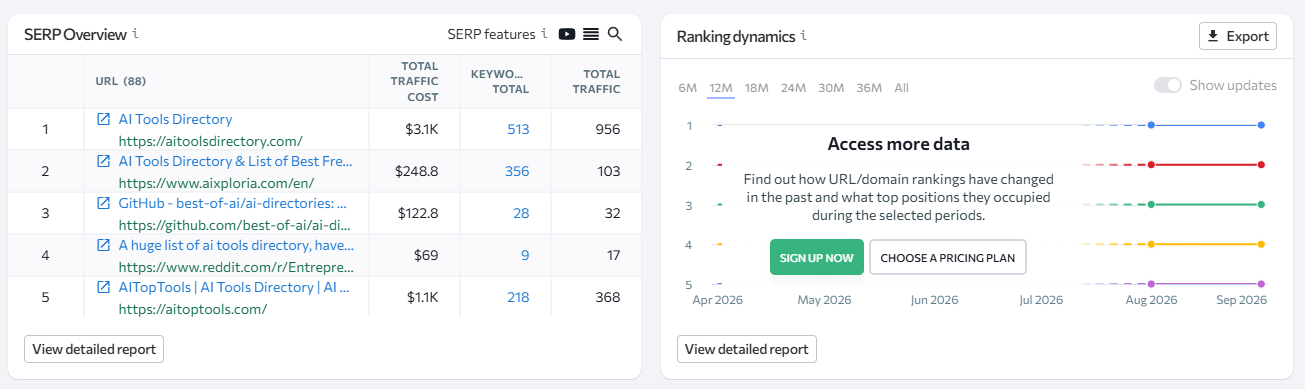This screenshot has width=1305, height=389.
Task: Click the Ranking dynamics info icon
Action: pos(804,36)
